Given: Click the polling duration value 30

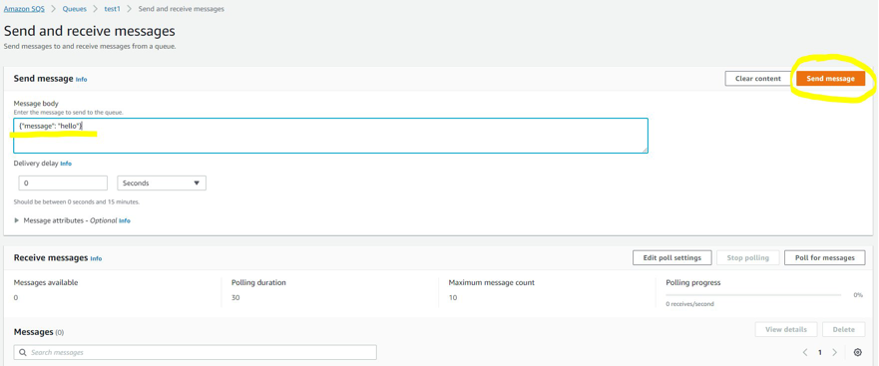Looking at the screenshot, I should click(235, 298).
